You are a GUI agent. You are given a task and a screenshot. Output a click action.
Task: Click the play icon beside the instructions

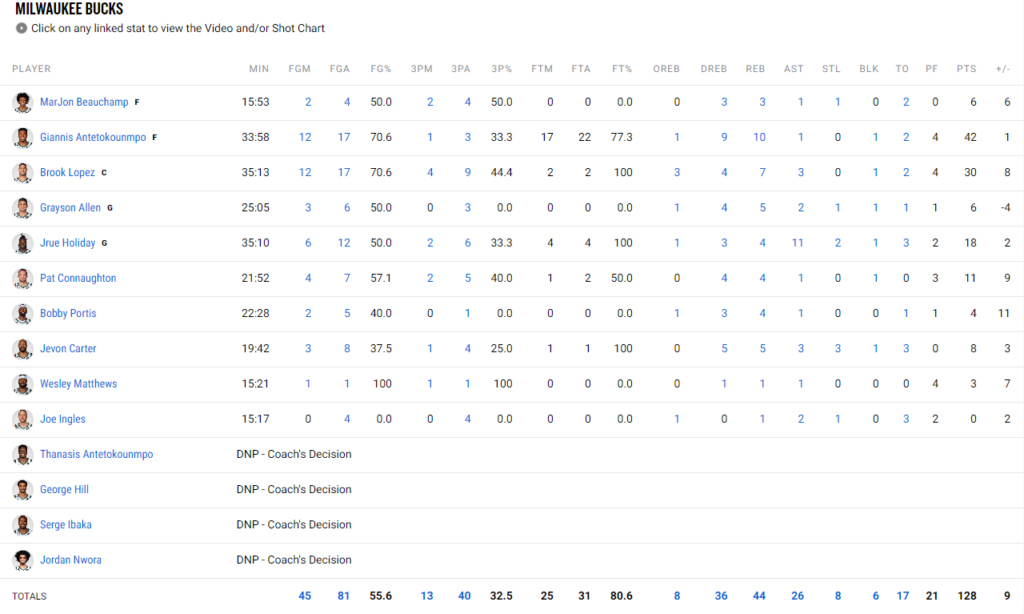pyautogui.click(x=22, y=29)
